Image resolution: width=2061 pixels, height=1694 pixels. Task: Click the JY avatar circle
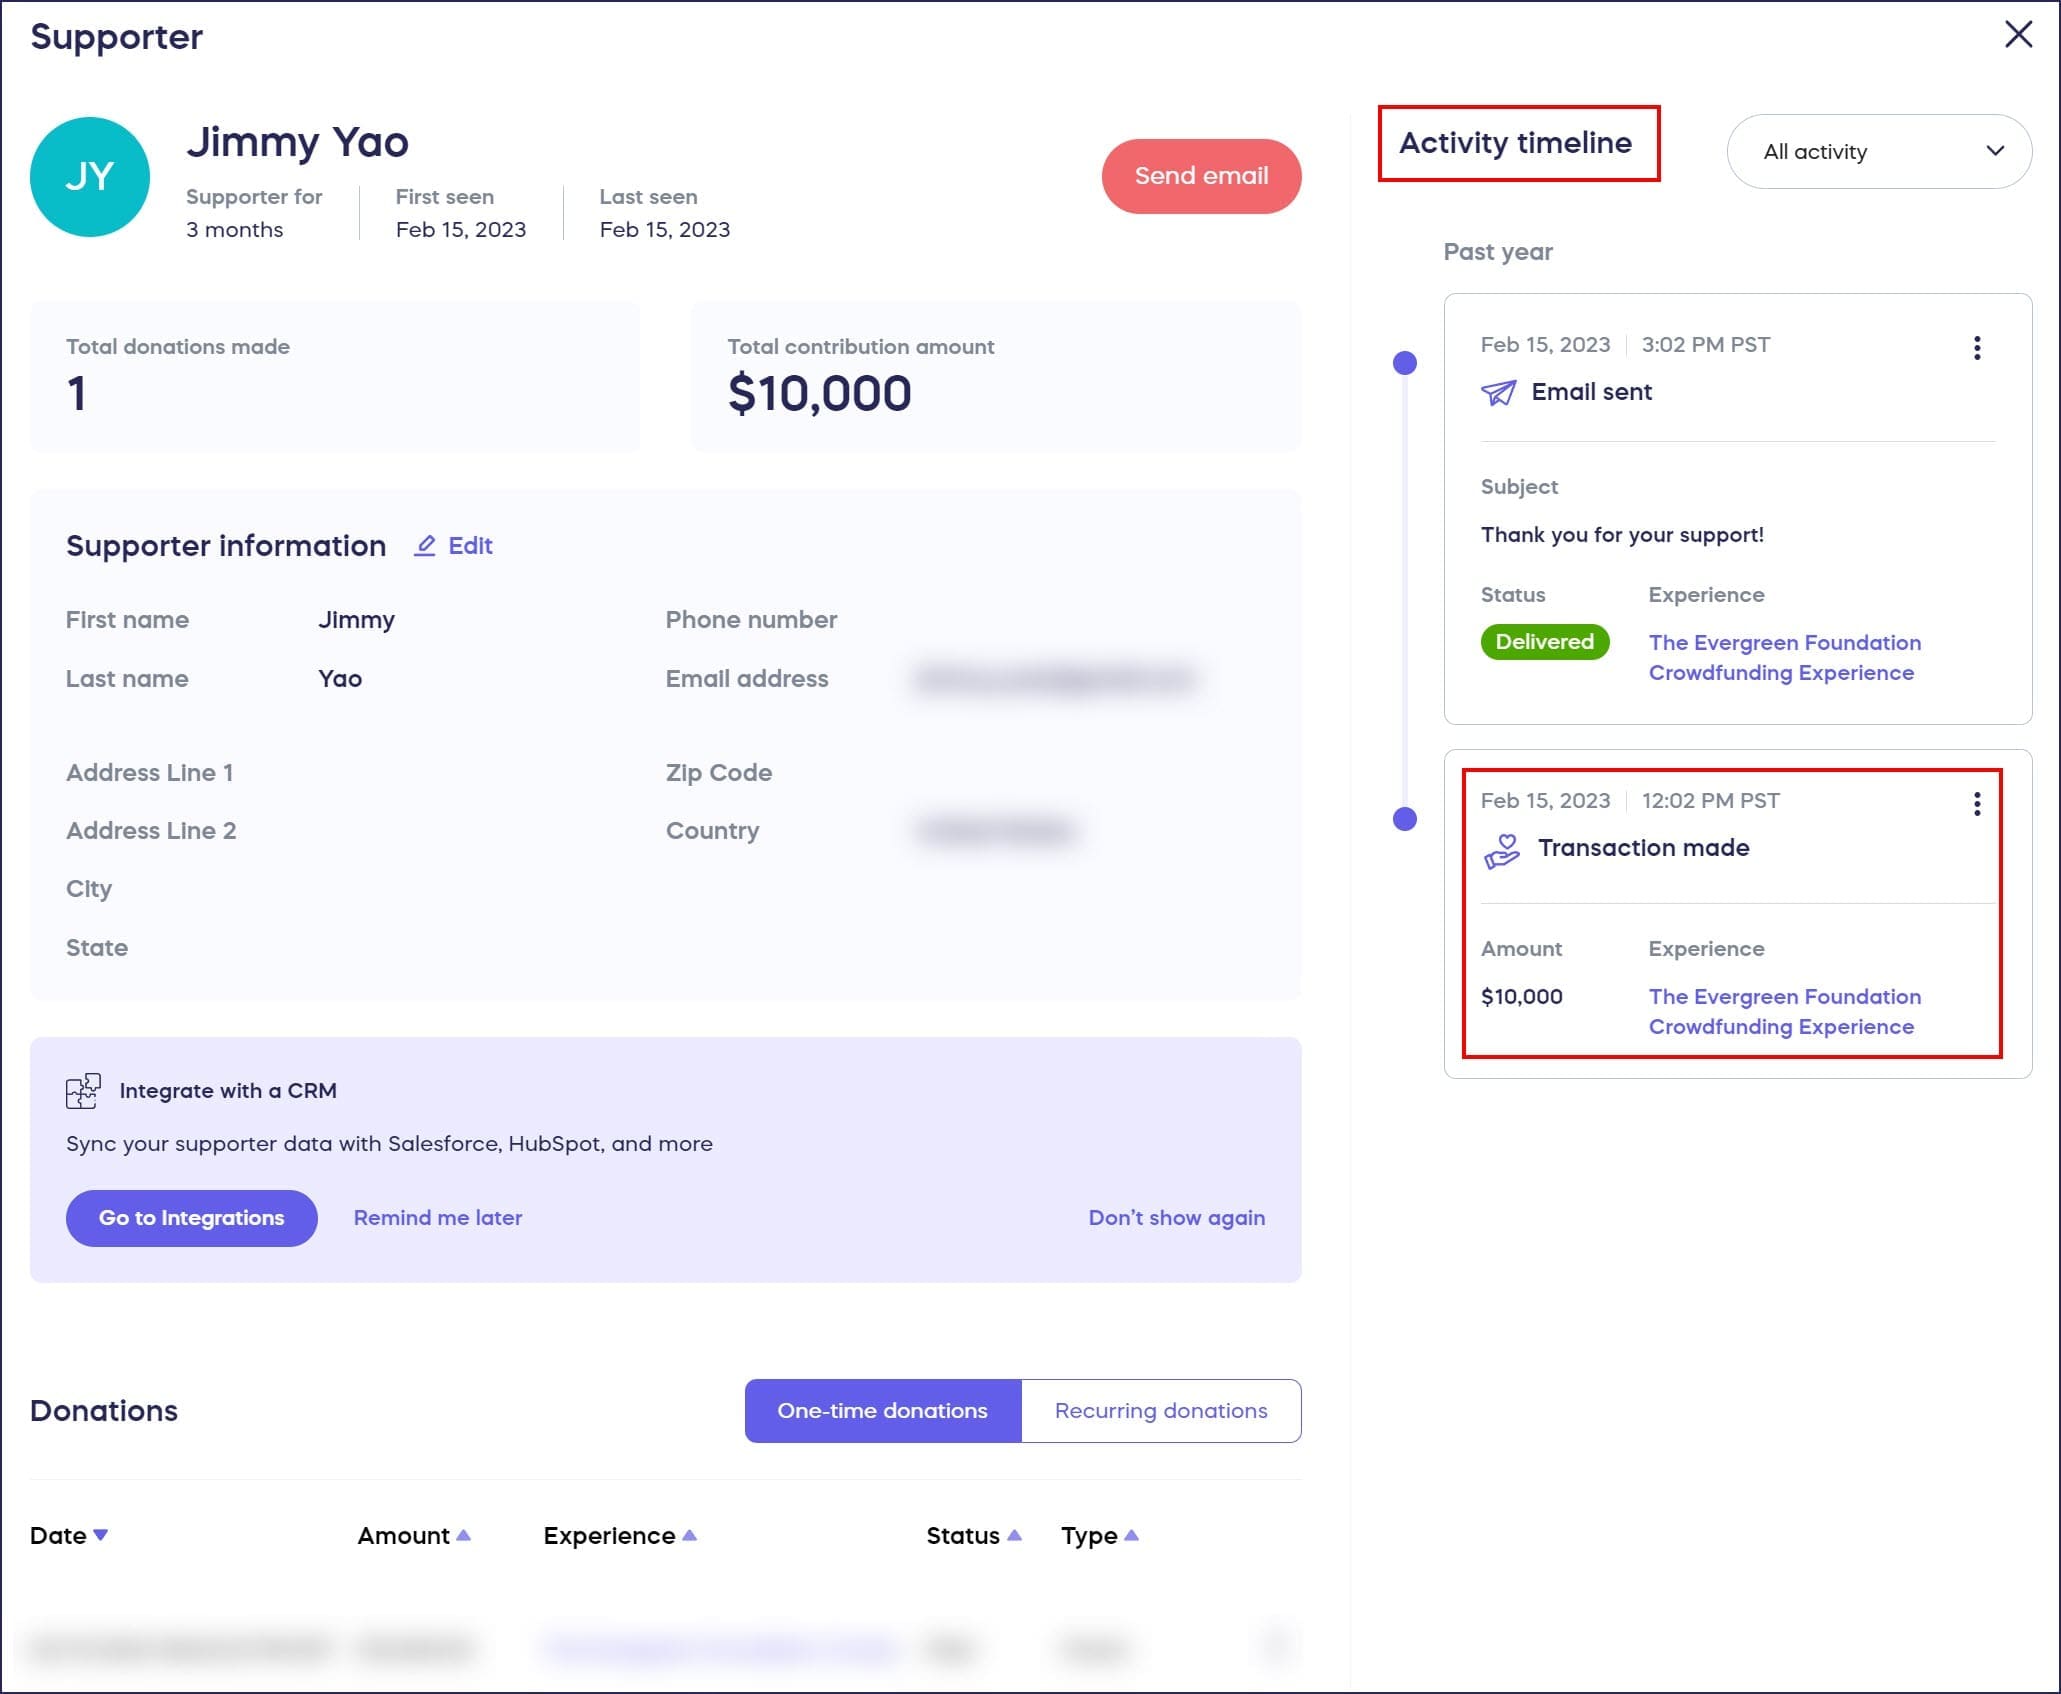point(90,177)
